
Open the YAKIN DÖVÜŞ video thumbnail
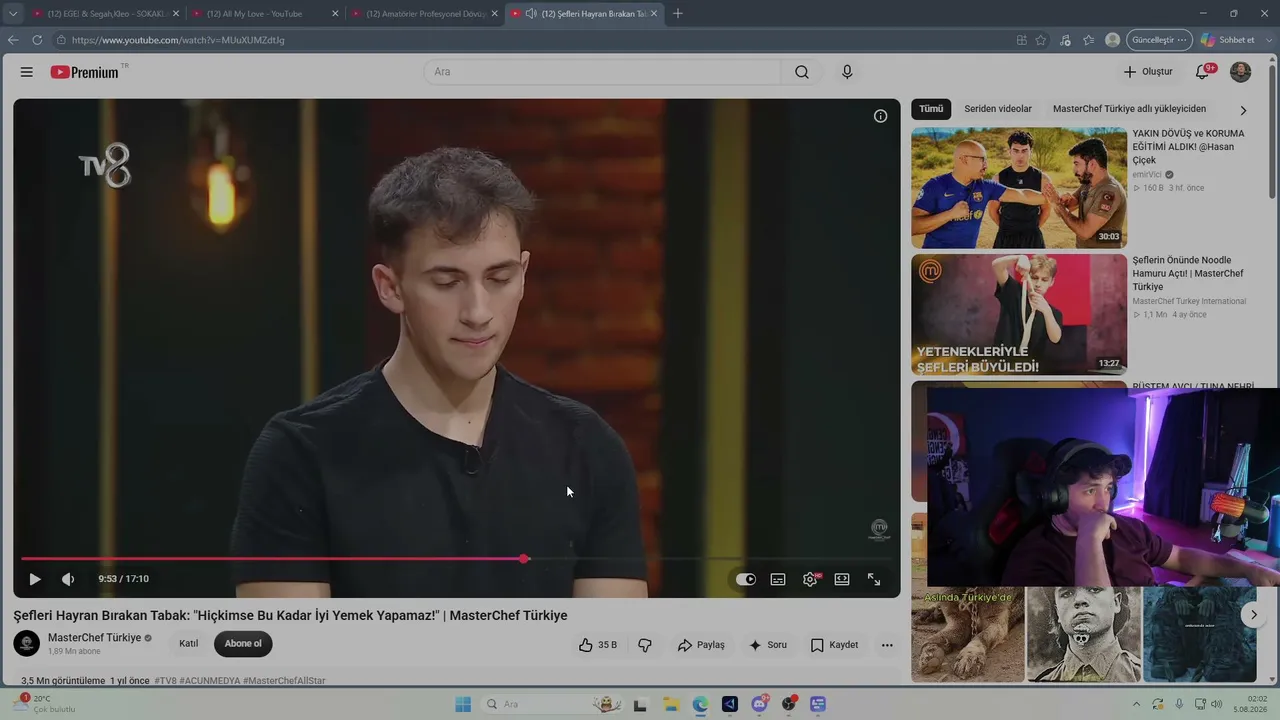(1019, 188)
